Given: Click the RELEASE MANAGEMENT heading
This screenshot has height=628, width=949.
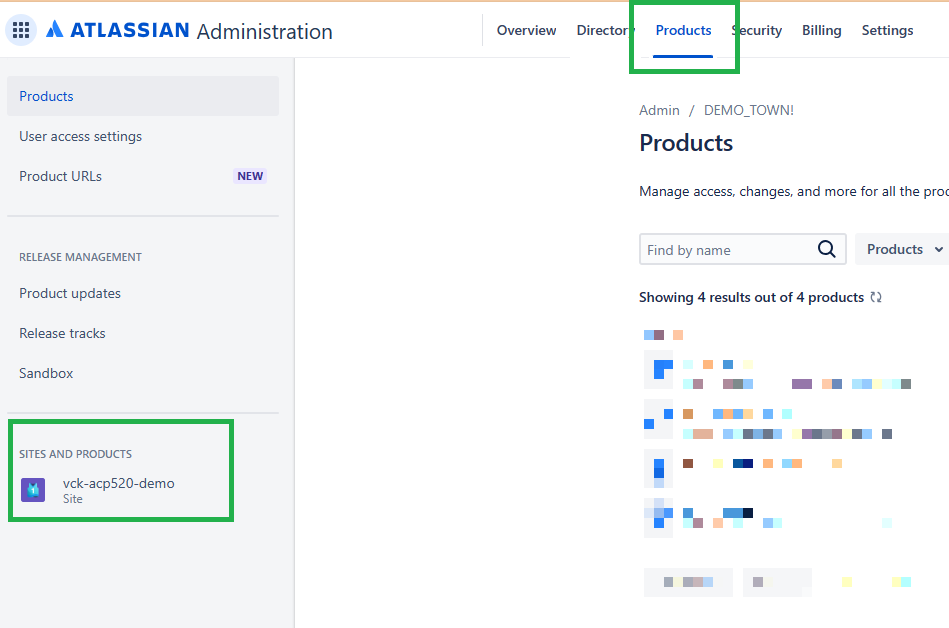Looking at the screenshot, I should click(80, 257).
